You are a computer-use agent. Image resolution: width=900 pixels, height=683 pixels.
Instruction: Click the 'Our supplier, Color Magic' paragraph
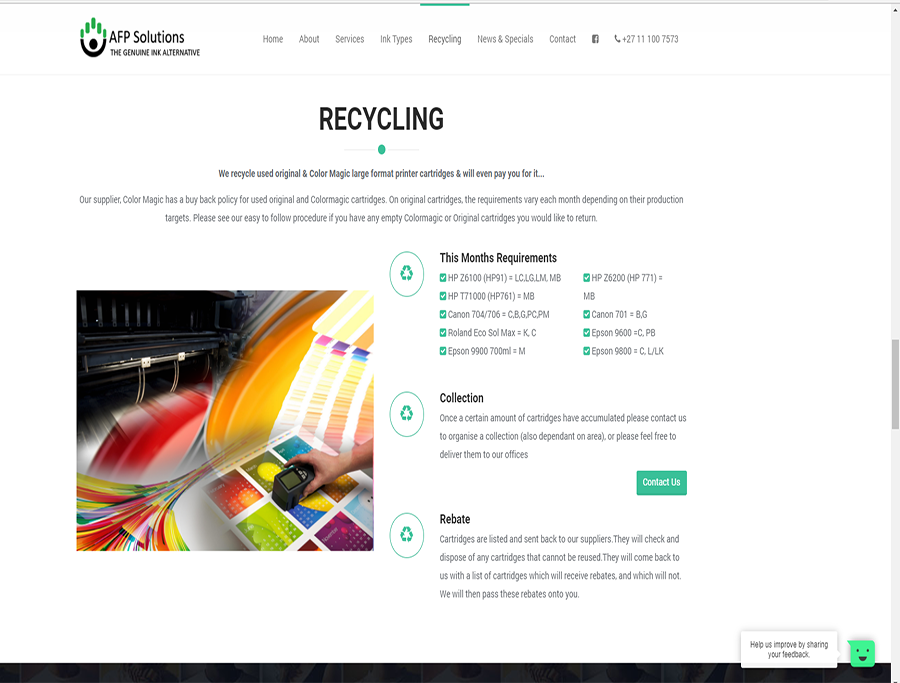pyautogui.click(x=381, y=209)
